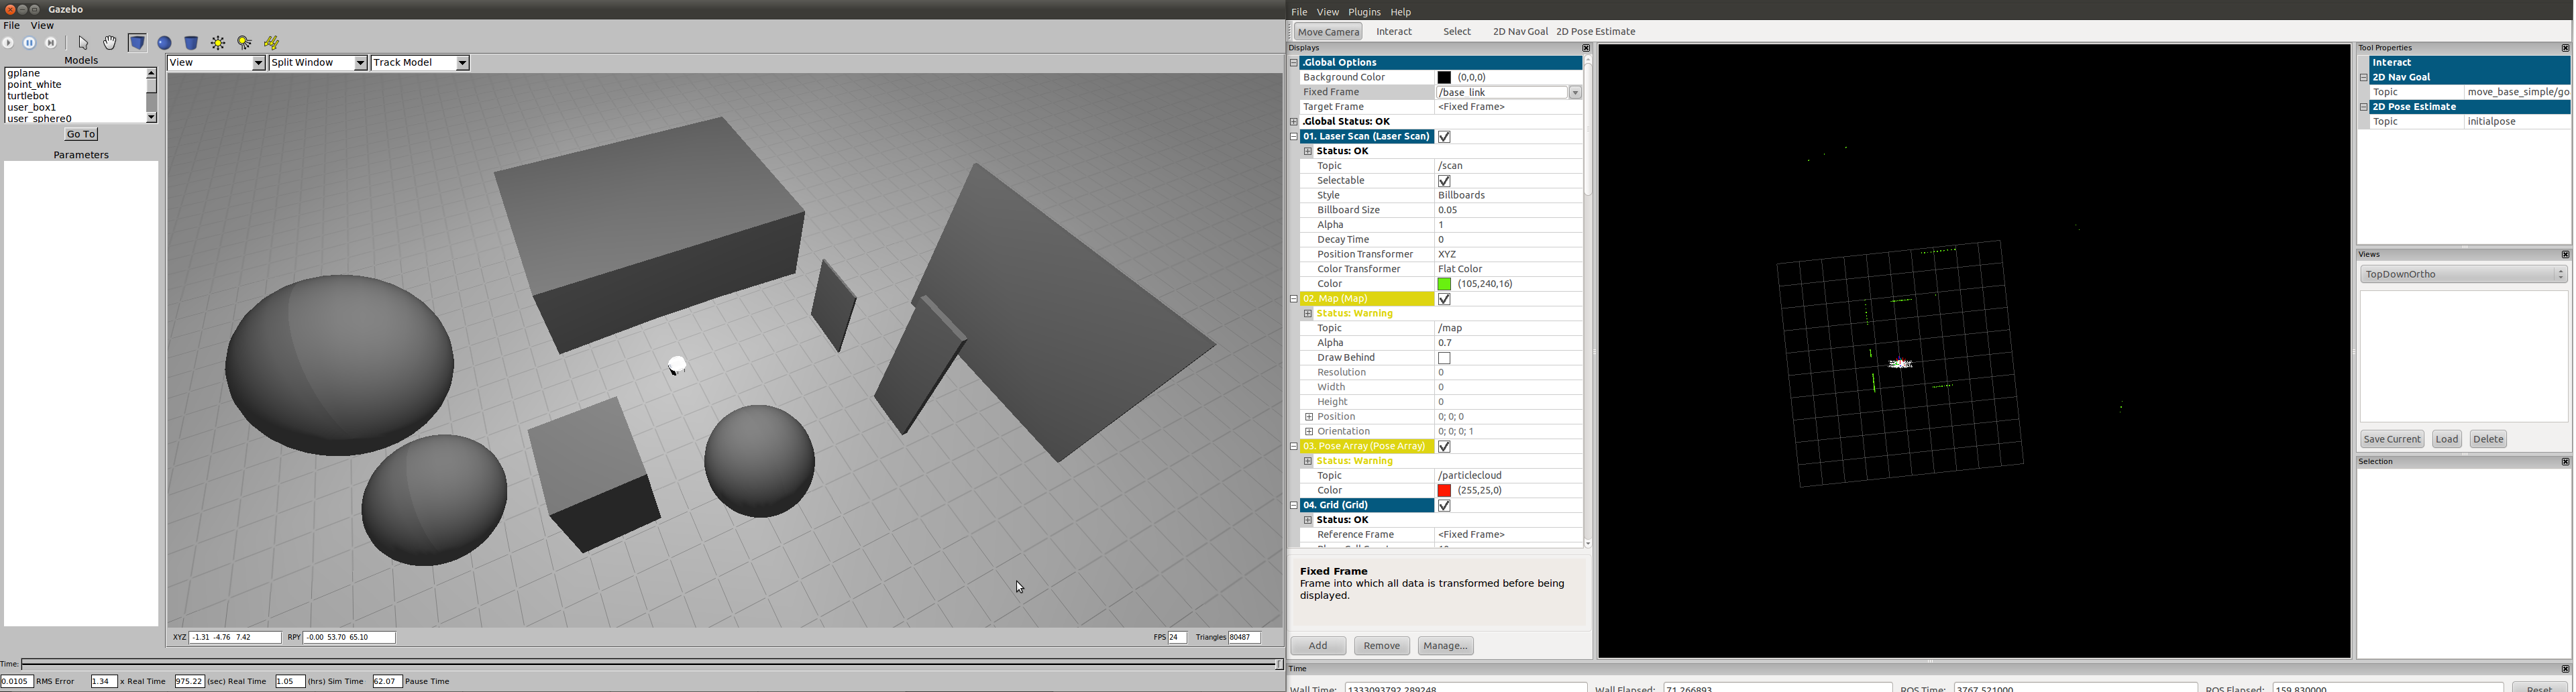Click the Gazebo time slider bar

(x=652, y=664)
